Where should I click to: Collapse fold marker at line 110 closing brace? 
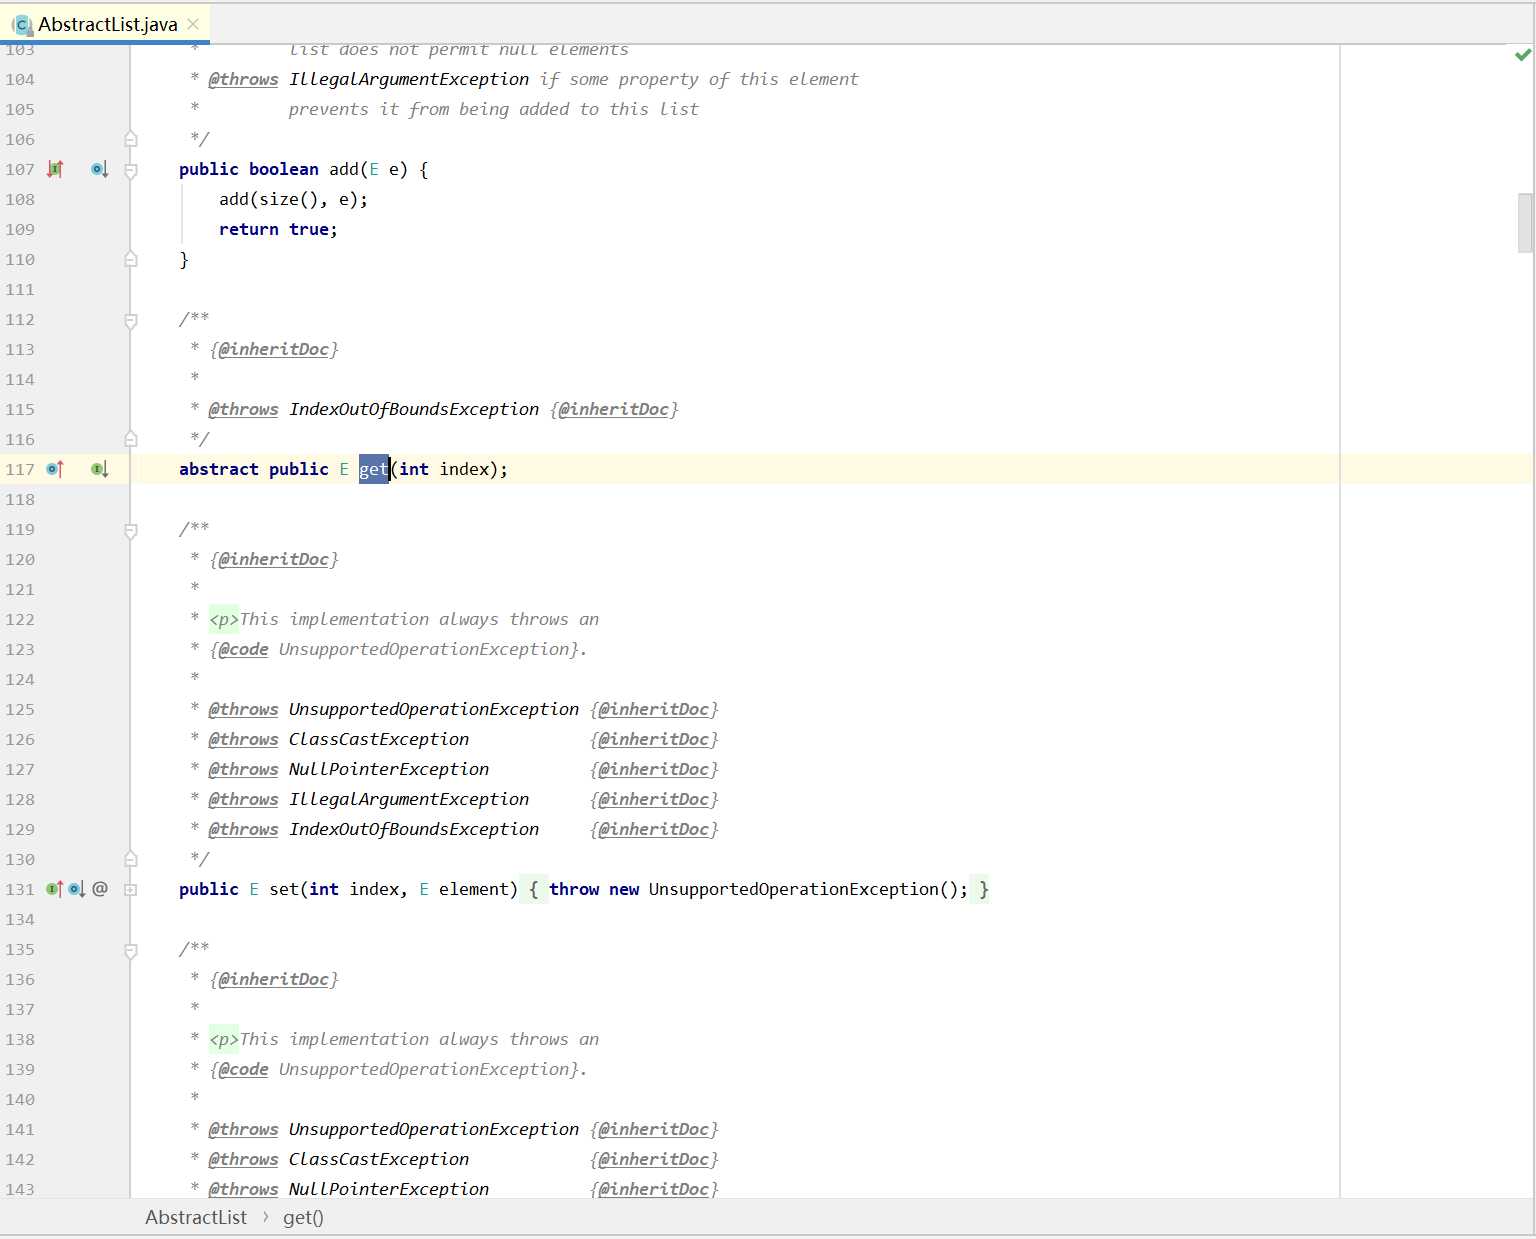click(x=131, y=259)
